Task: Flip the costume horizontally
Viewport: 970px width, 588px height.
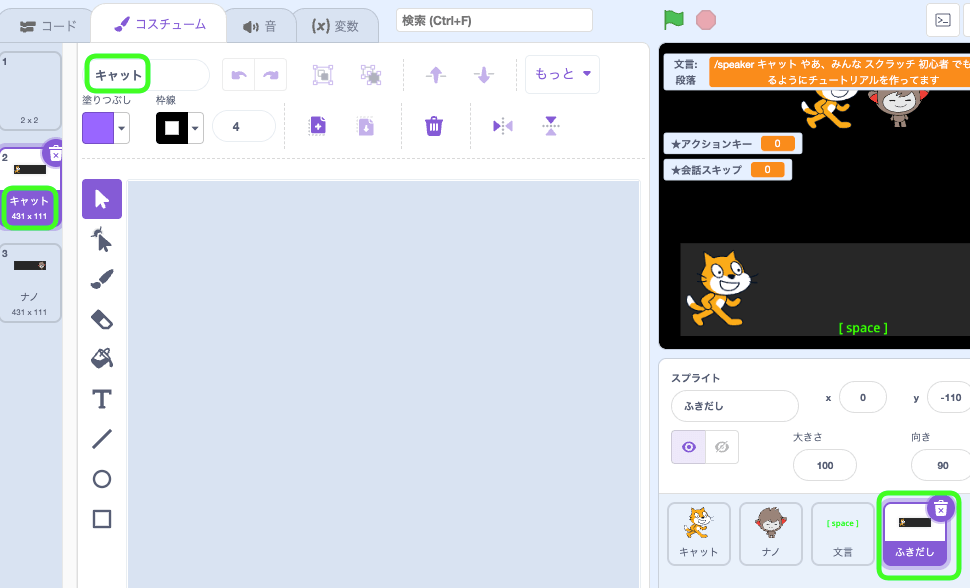Action: (502, 126)
